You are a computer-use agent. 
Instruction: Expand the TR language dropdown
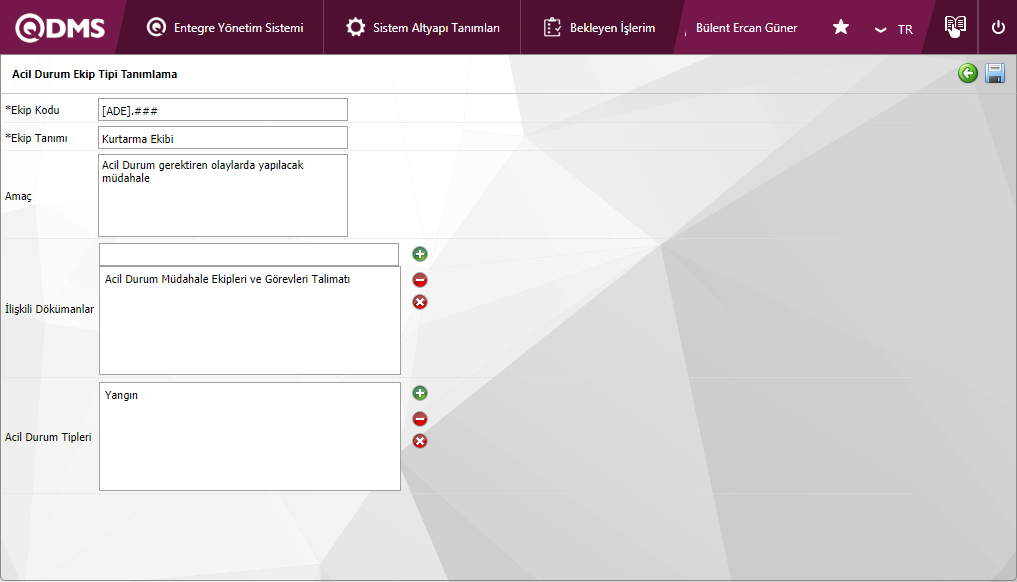[x=894, y=29]
